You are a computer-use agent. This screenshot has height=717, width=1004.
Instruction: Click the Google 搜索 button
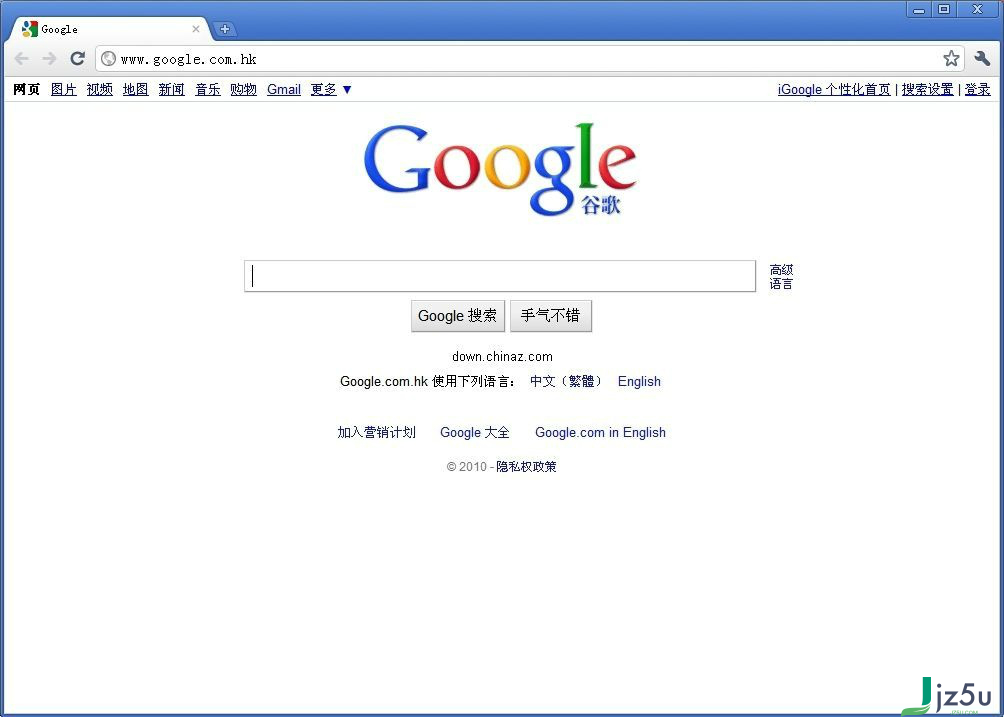458,316
